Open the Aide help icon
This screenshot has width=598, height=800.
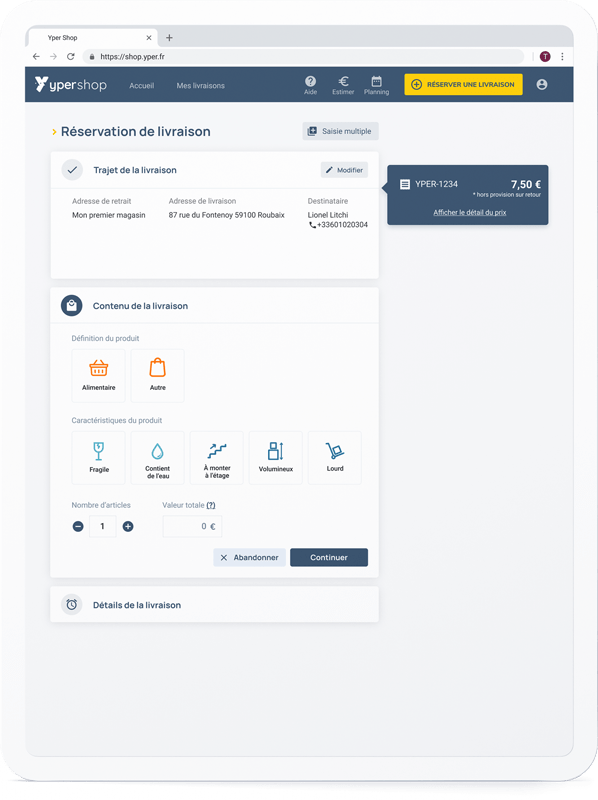pos(310,85)
